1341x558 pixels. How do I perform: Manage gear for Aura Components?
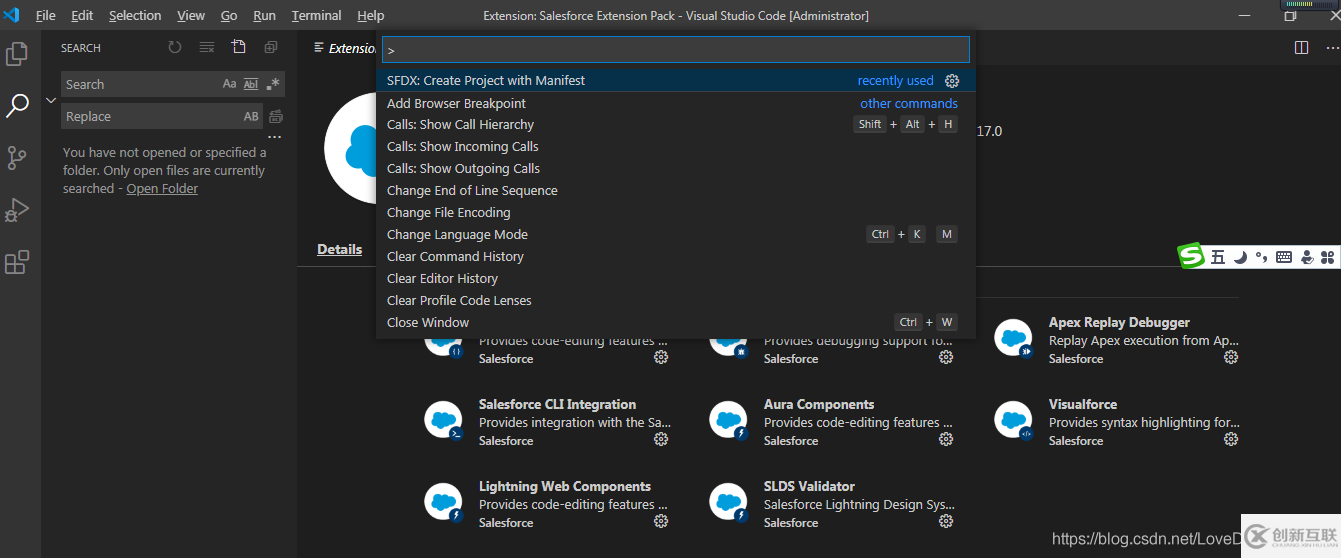point(946,439)
